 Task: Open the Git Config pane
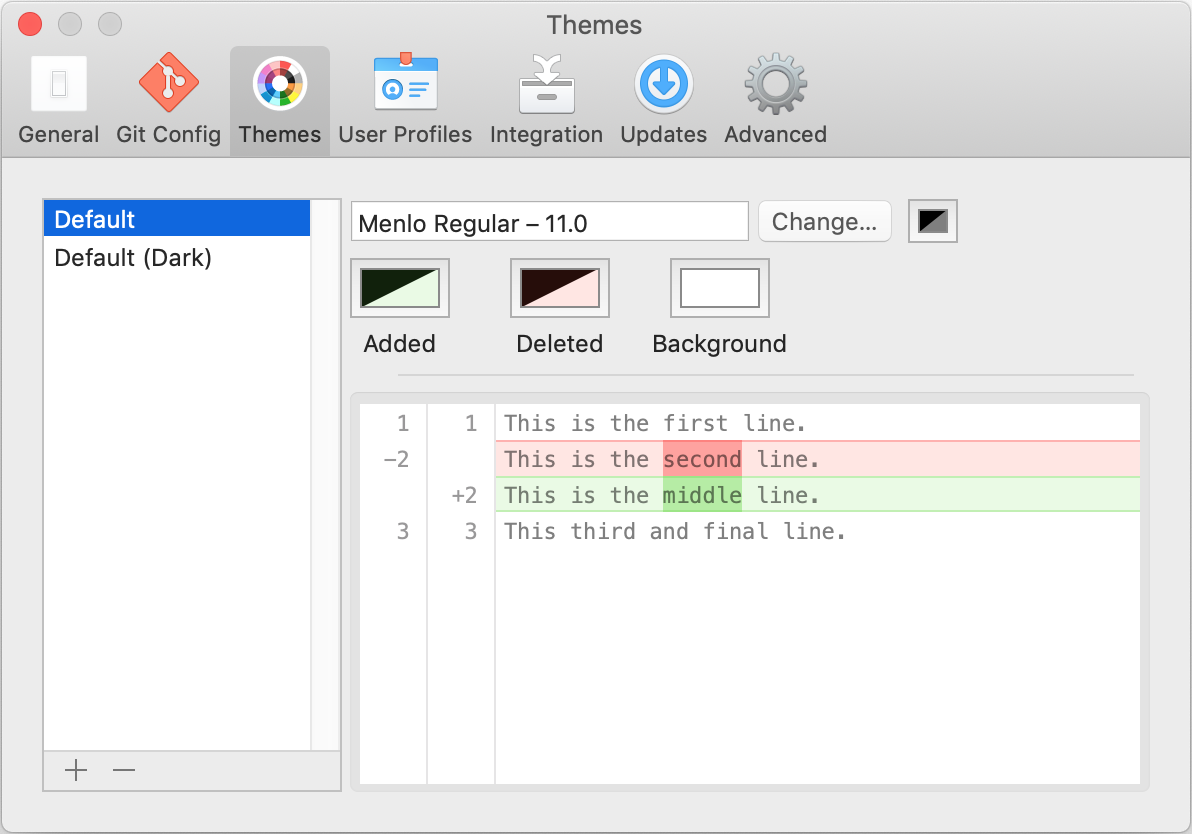(168, 100)
